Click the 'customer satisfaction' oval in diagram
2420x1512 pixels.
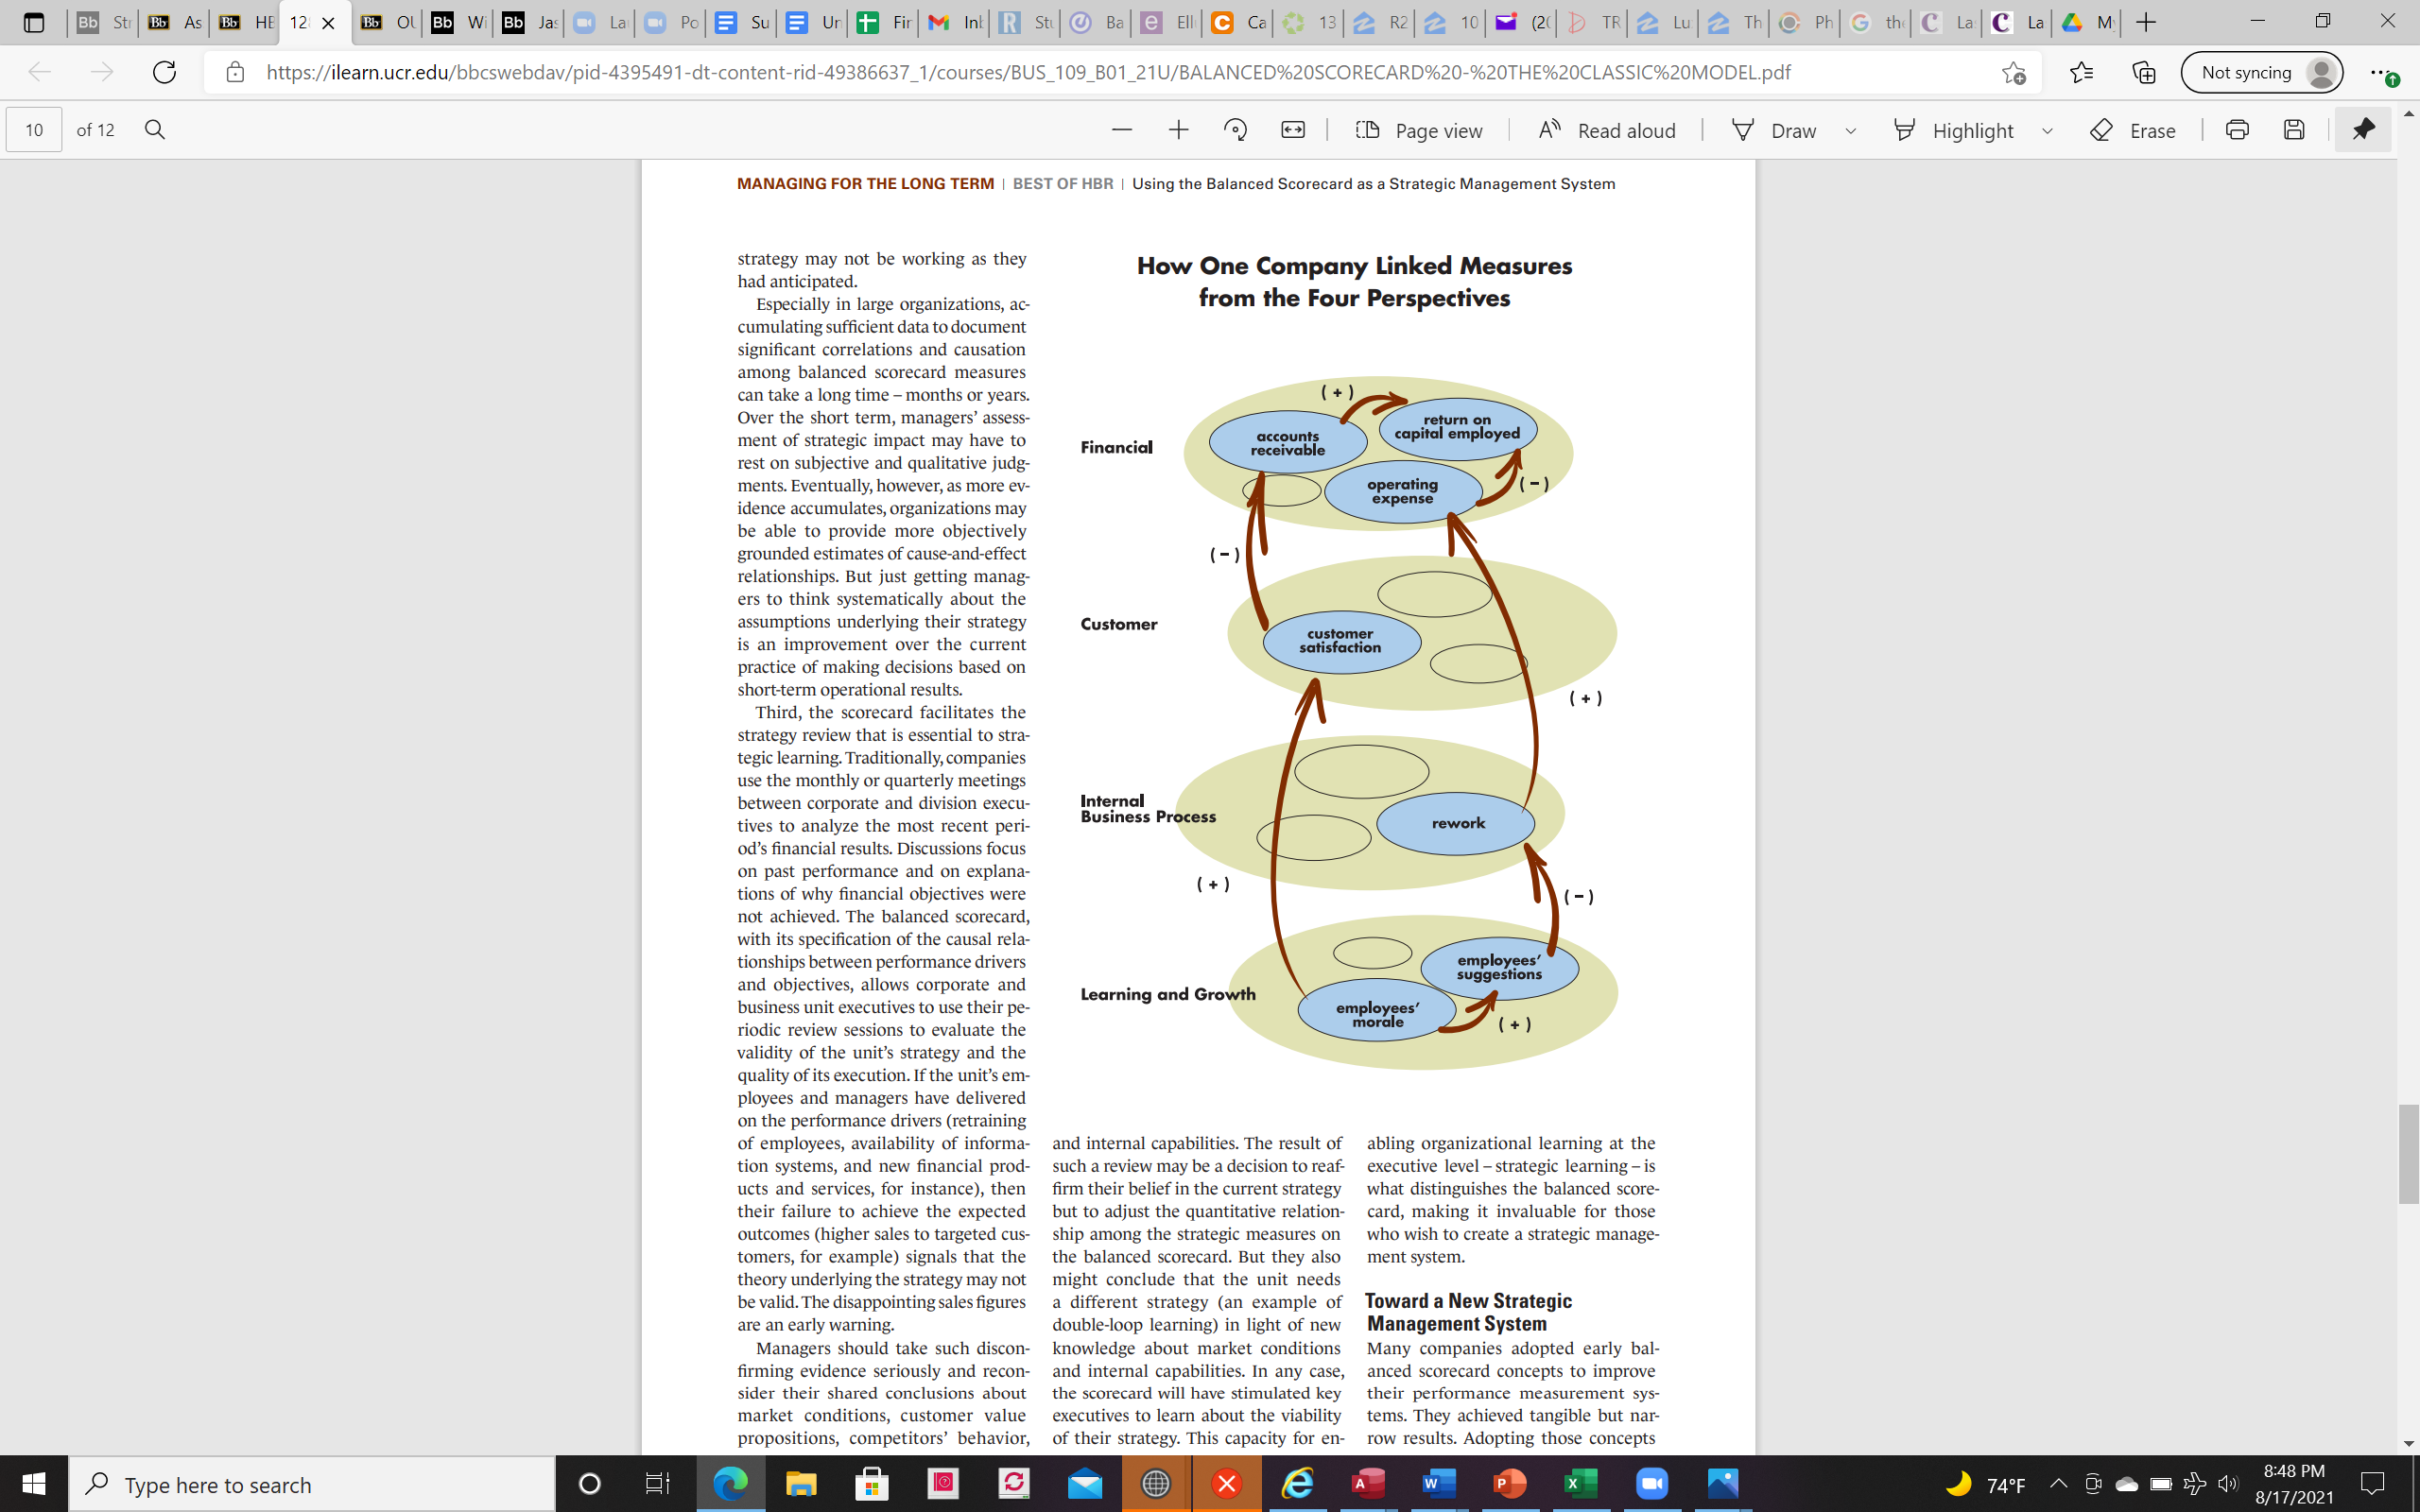[1341, 641]
